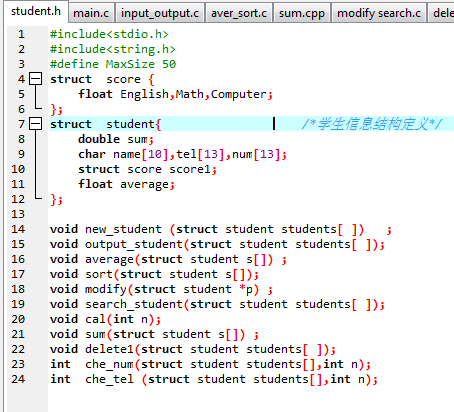Click num[13] in the char declaration

(256, 154)
